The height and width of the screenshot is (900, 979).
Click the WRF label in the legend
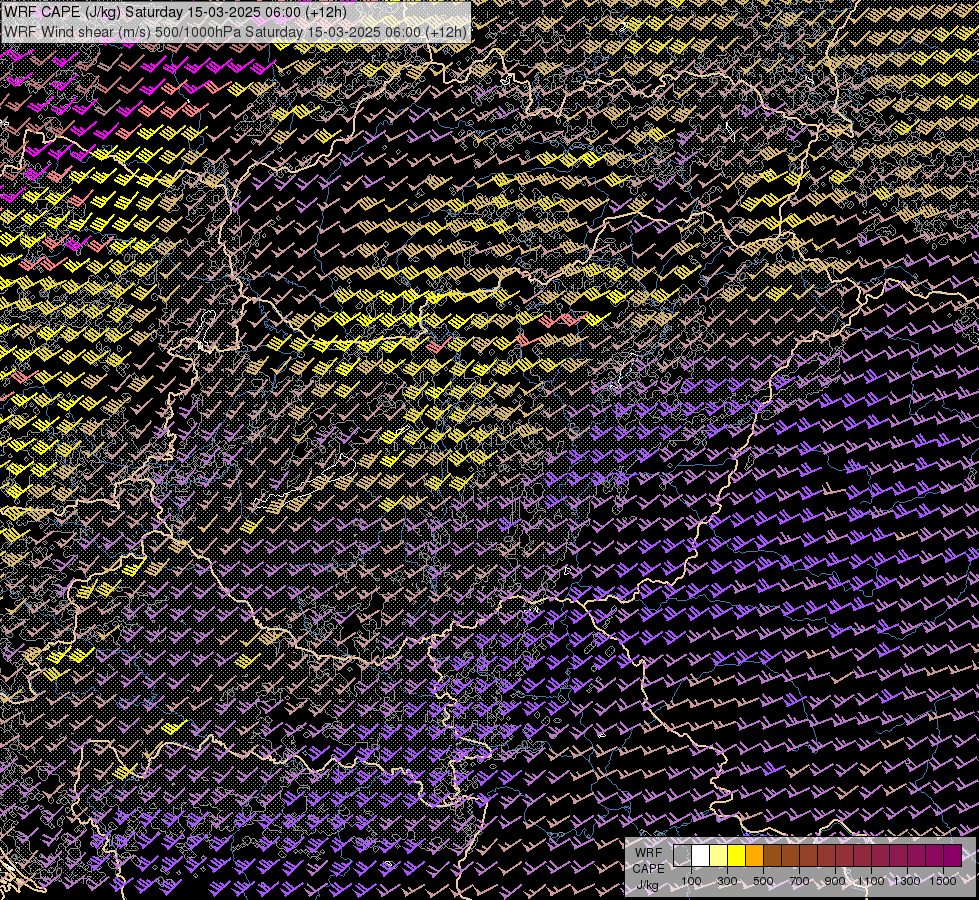pos(648,853)
